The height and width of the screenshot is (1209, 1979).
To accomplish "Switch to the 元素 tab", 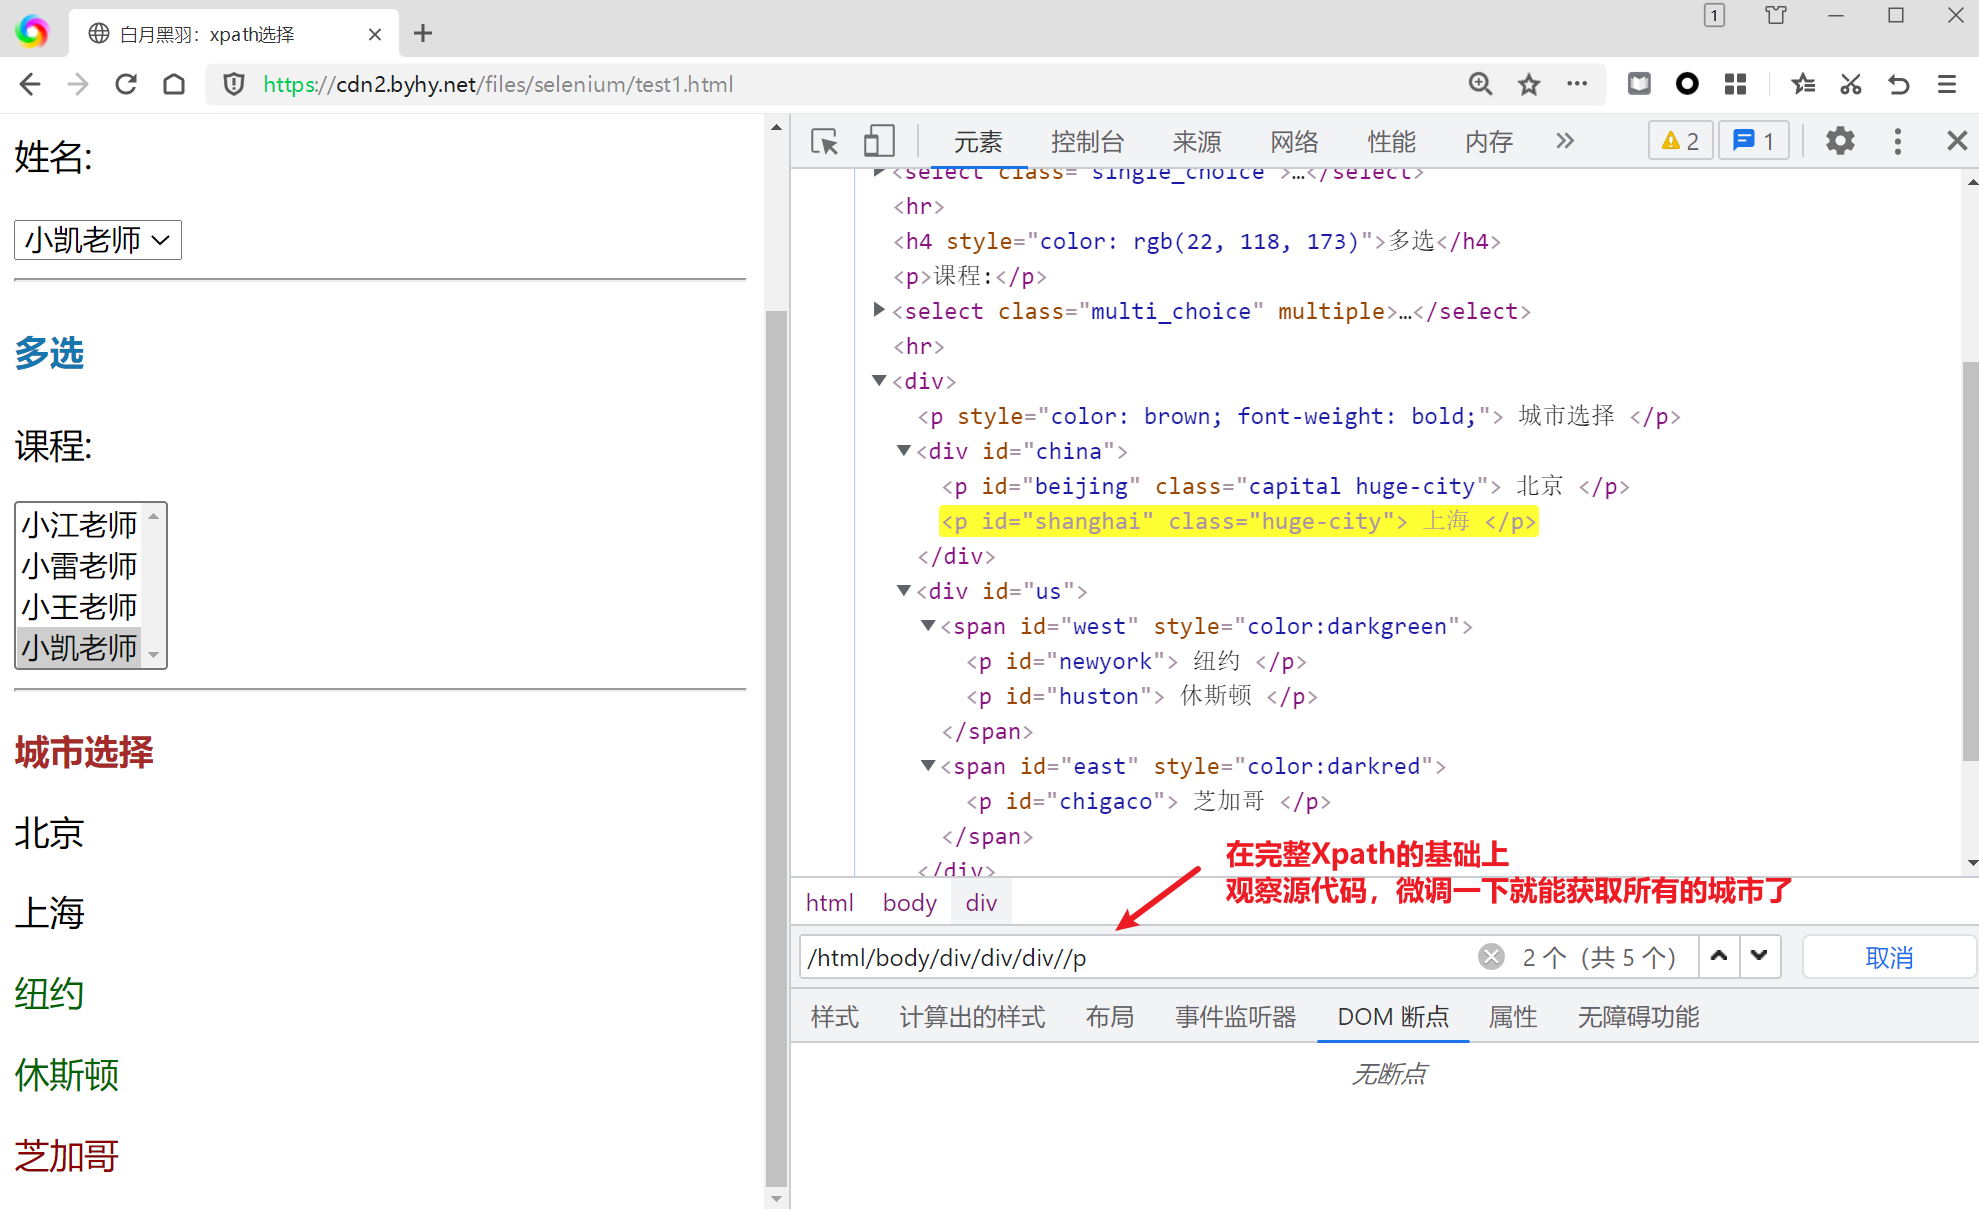I will 978,142.
